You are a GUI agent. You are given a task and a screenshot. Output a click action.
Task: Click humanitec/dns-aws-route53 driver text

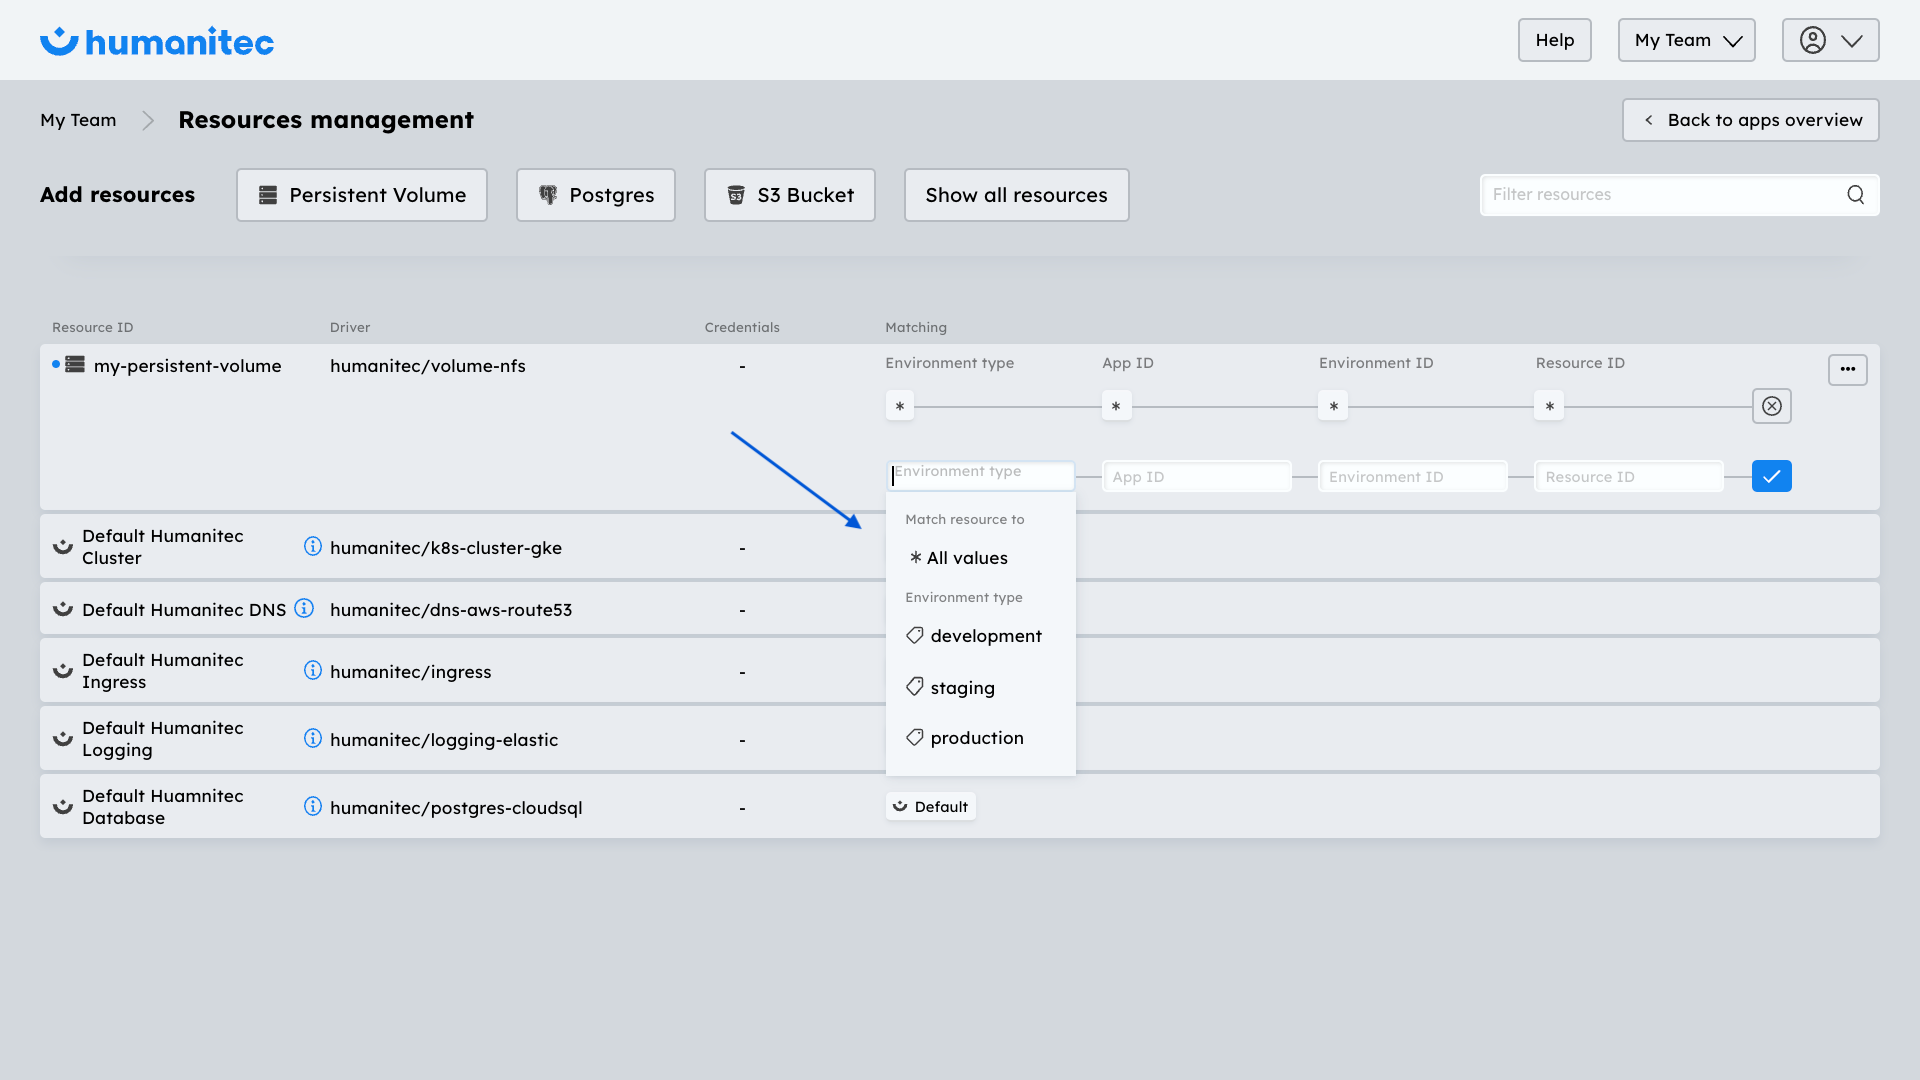coord(451,610)
